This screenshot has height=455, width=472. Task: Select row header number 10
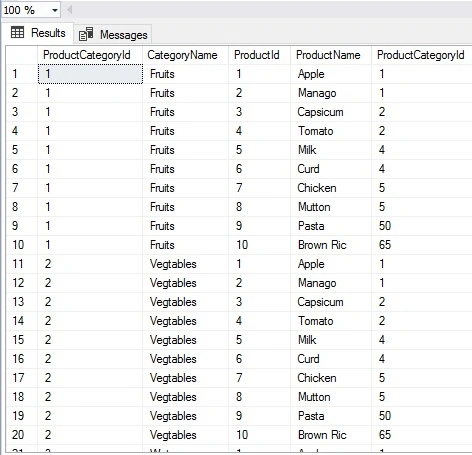pos(22,245)
